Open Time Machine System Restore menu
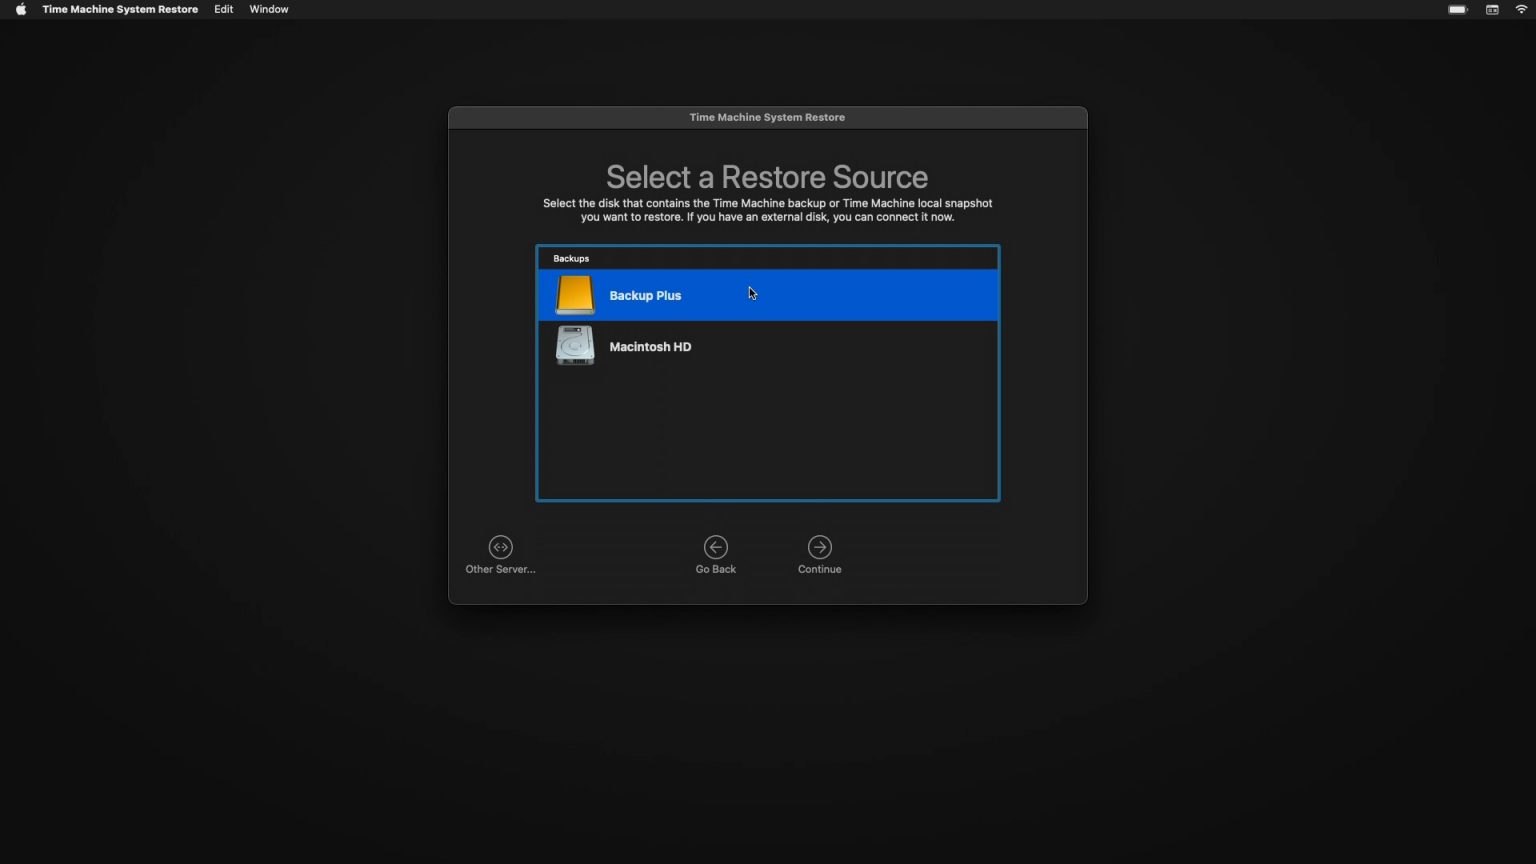 120,9
